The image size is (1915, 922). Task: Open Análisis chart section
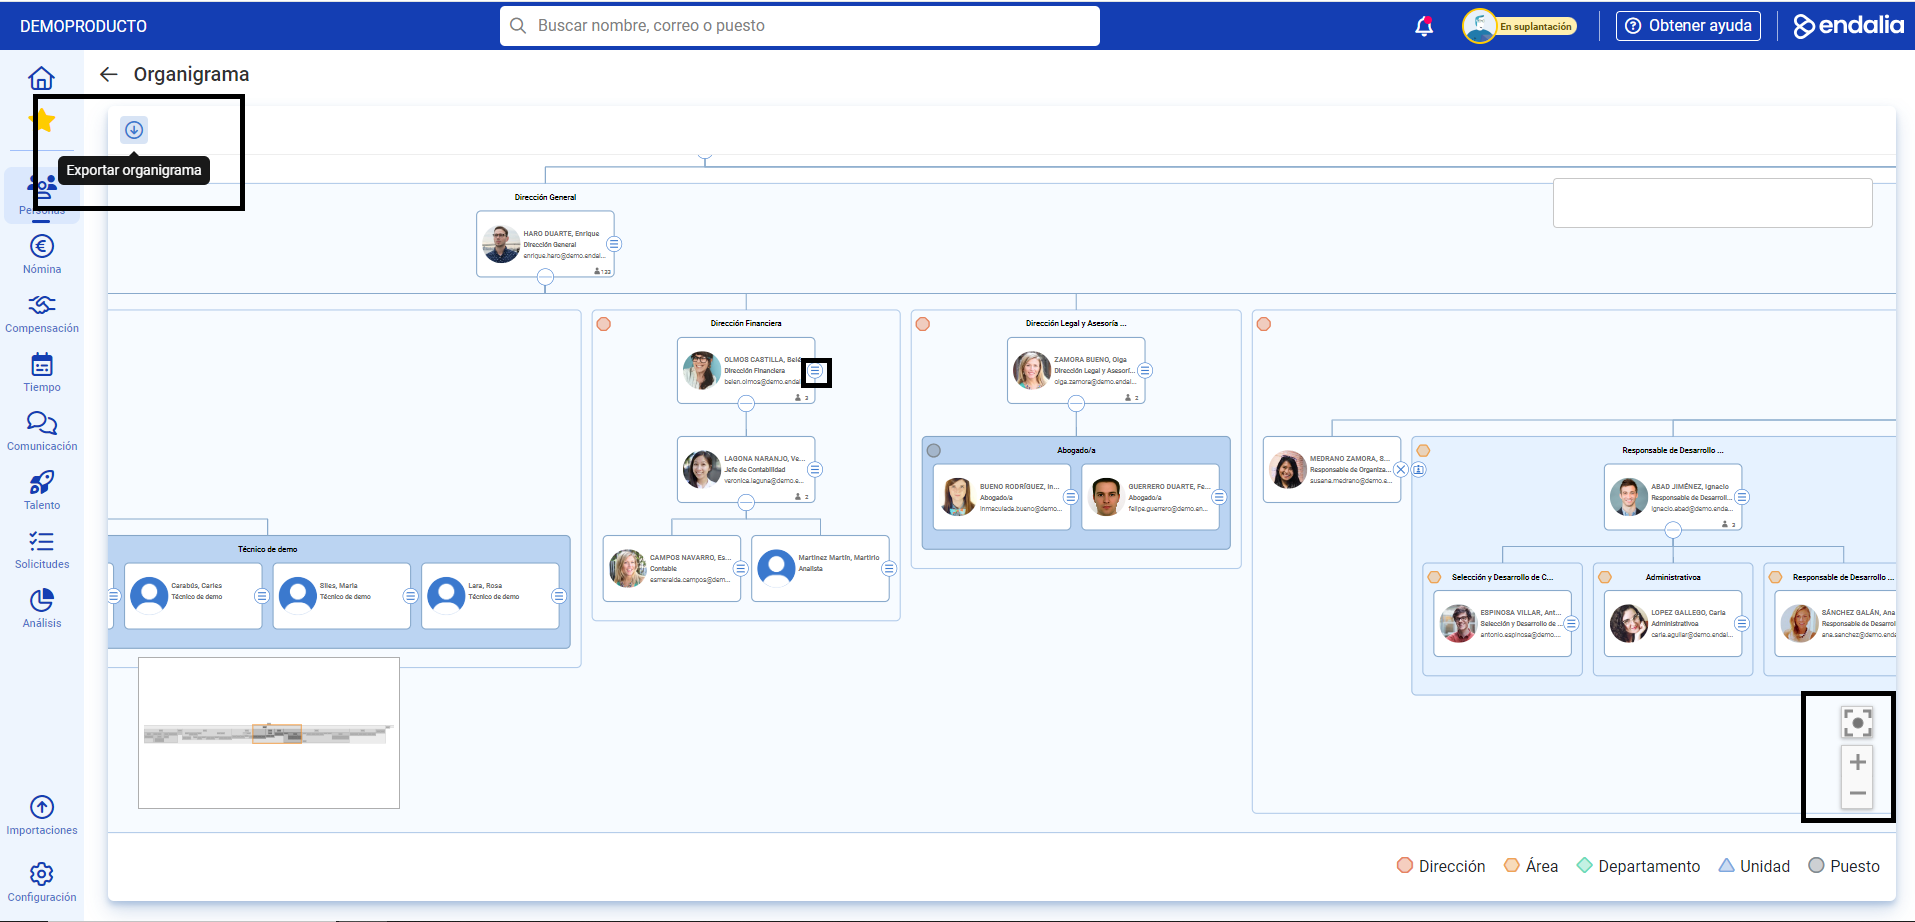click(x=42, y=608)
